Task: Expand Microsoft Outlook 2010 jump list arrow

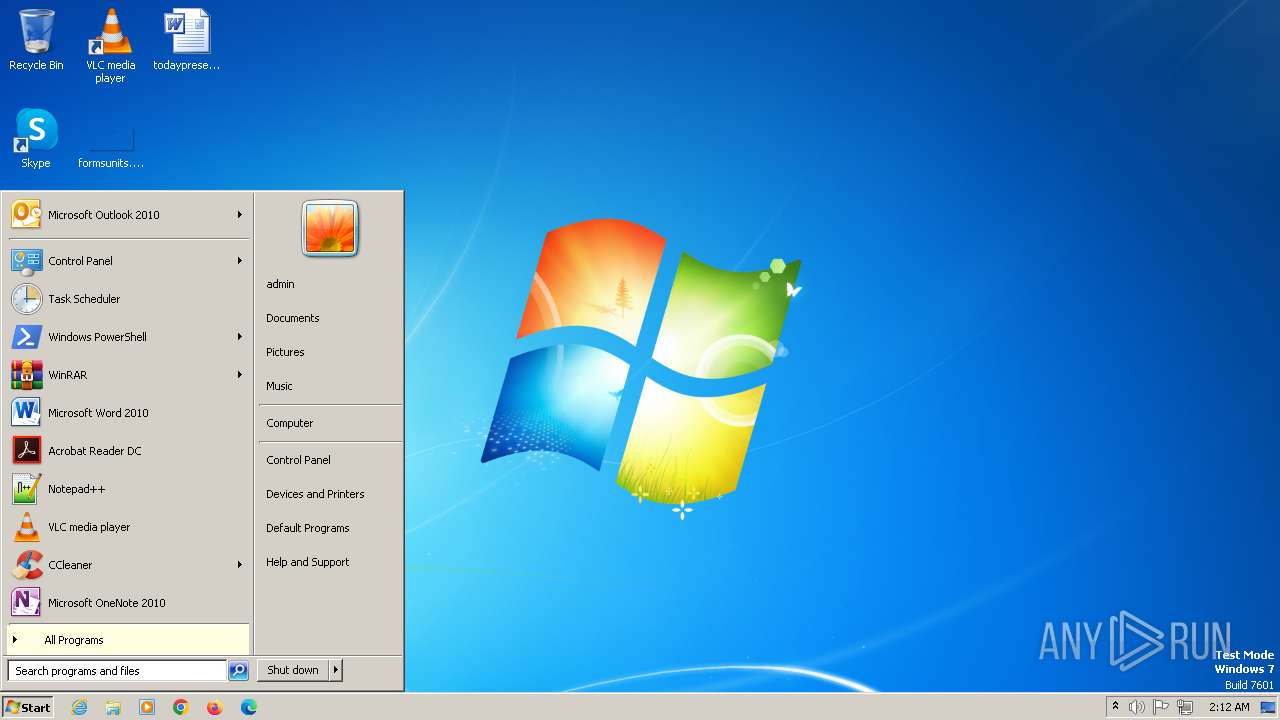Action: (x=240, y=215)
